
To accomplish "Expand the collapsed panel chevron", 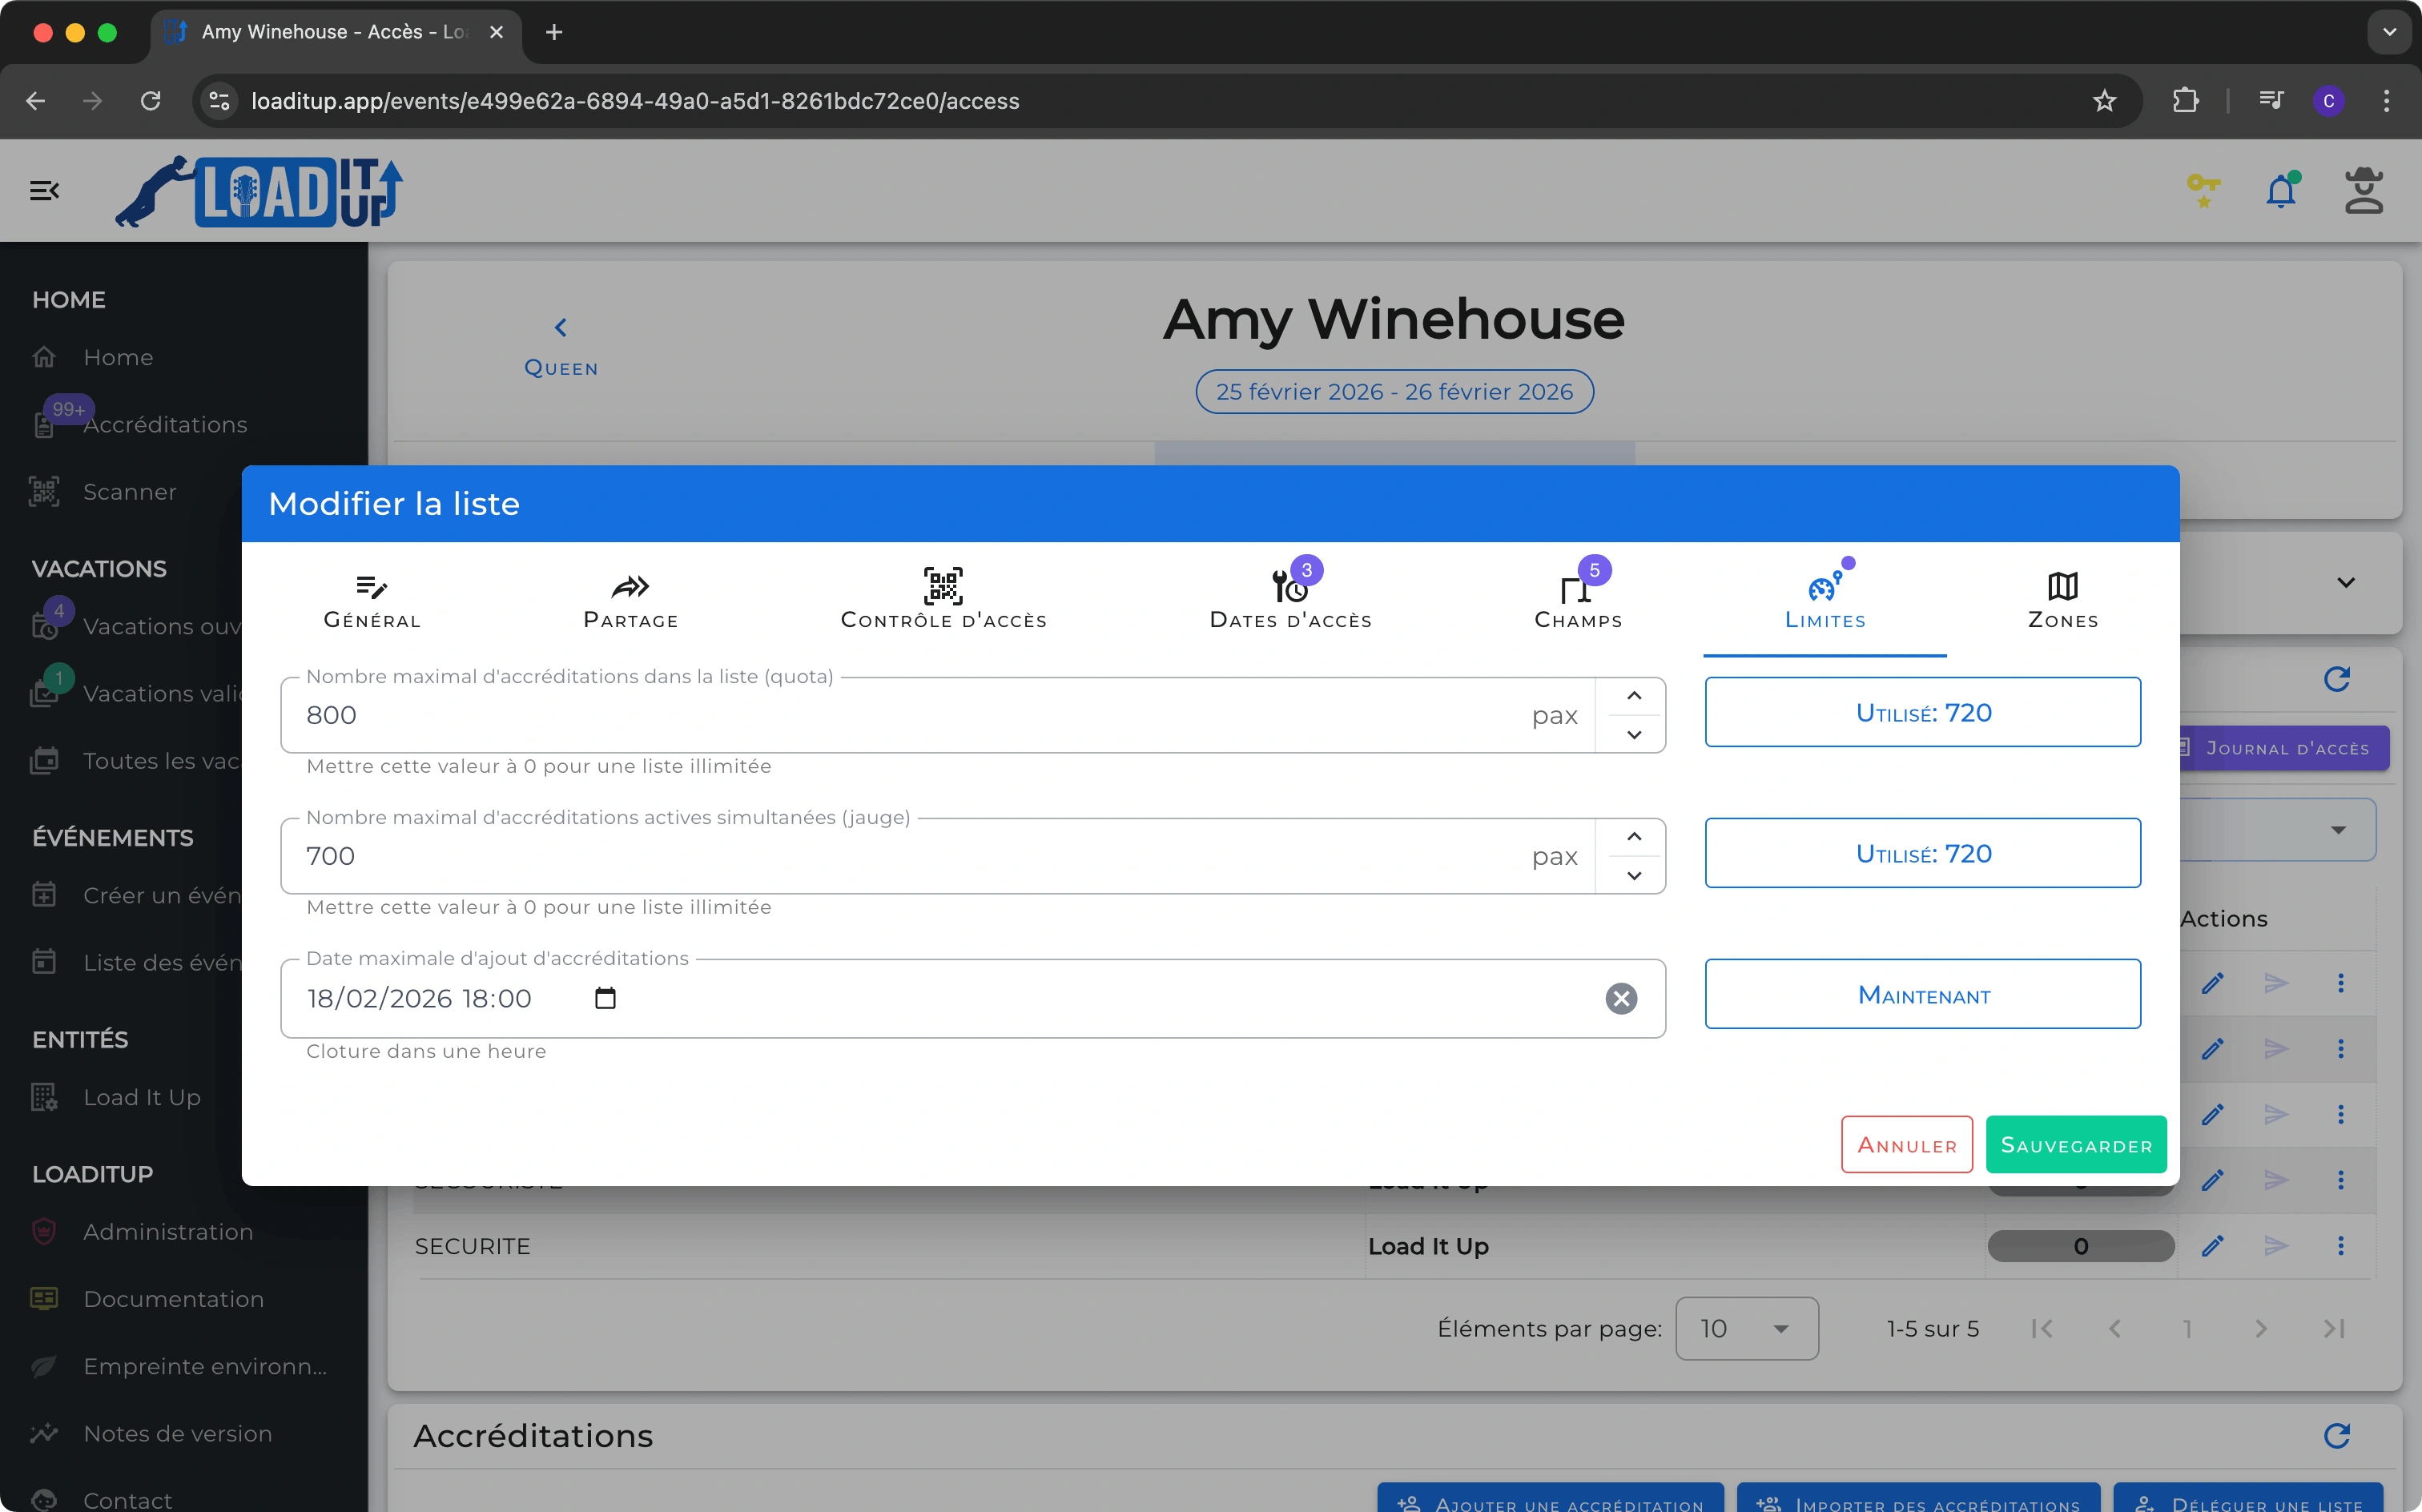I will click(2345, 582).
